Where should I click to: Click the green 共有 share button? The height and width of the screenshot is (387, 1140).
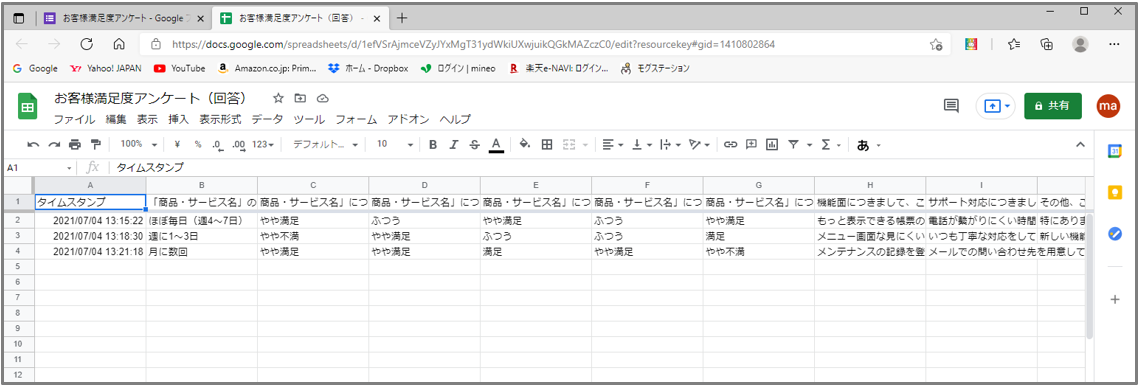(1053, 105)
